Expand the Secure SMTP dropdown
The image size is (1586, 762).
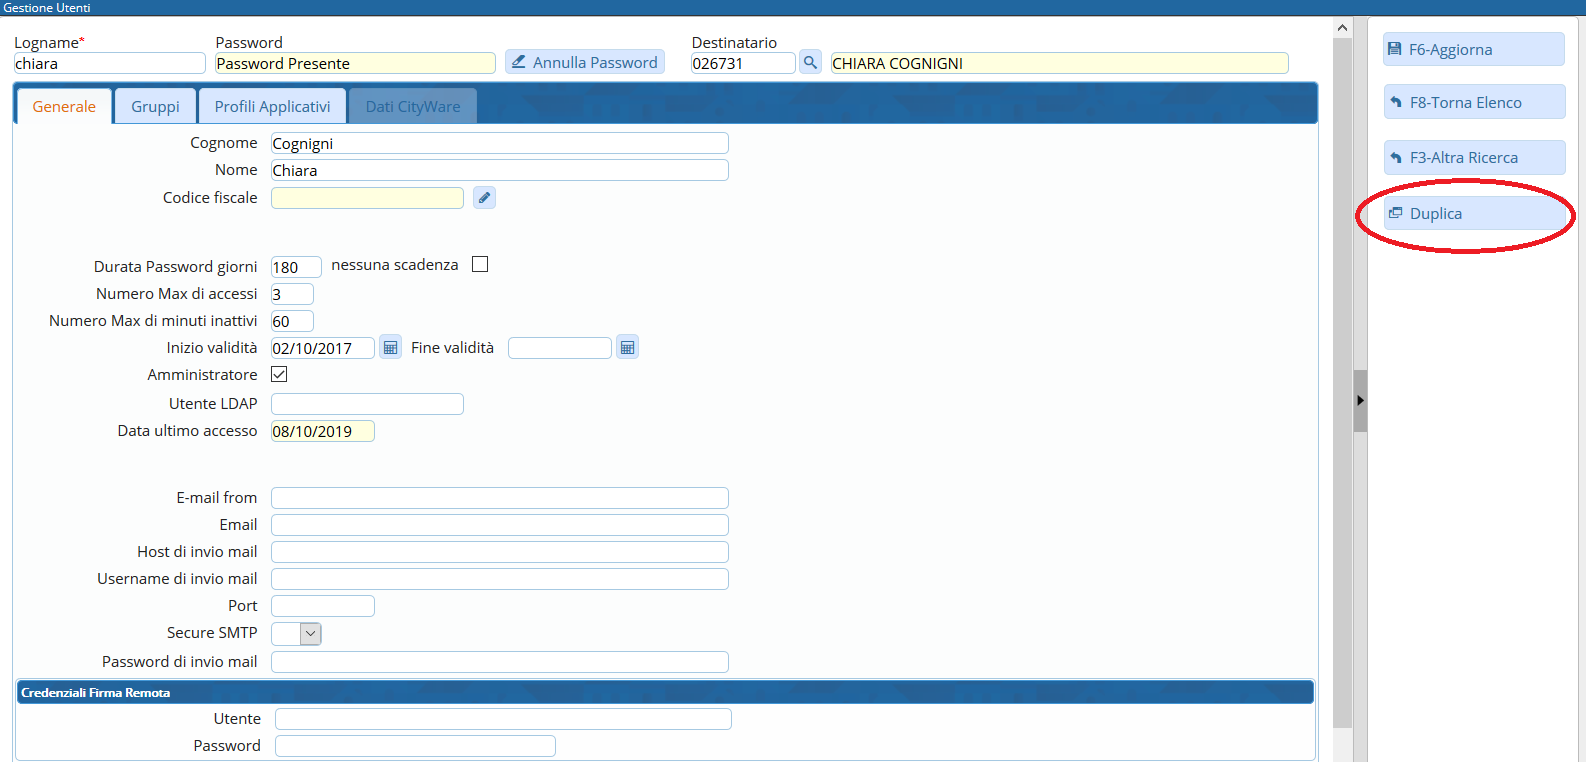tap(310, 633)
